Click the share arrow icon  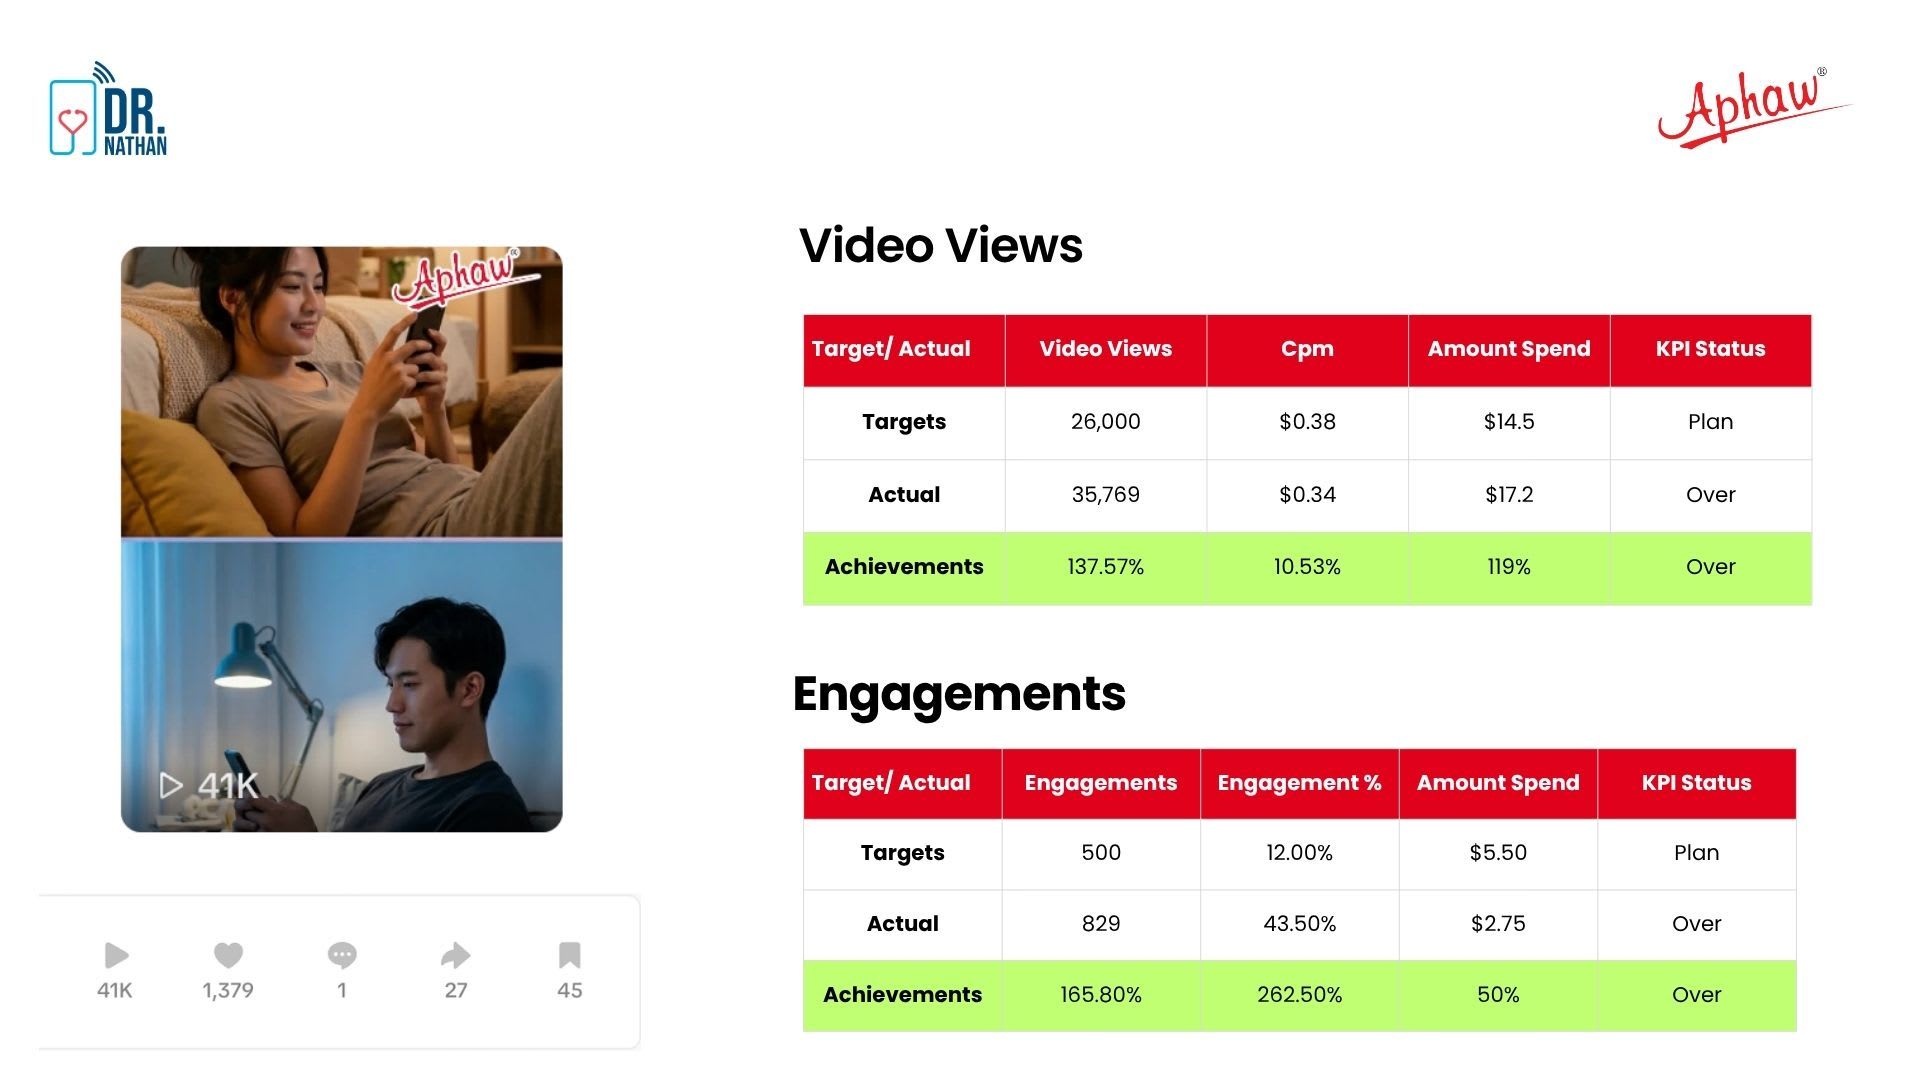coord(456,956)
